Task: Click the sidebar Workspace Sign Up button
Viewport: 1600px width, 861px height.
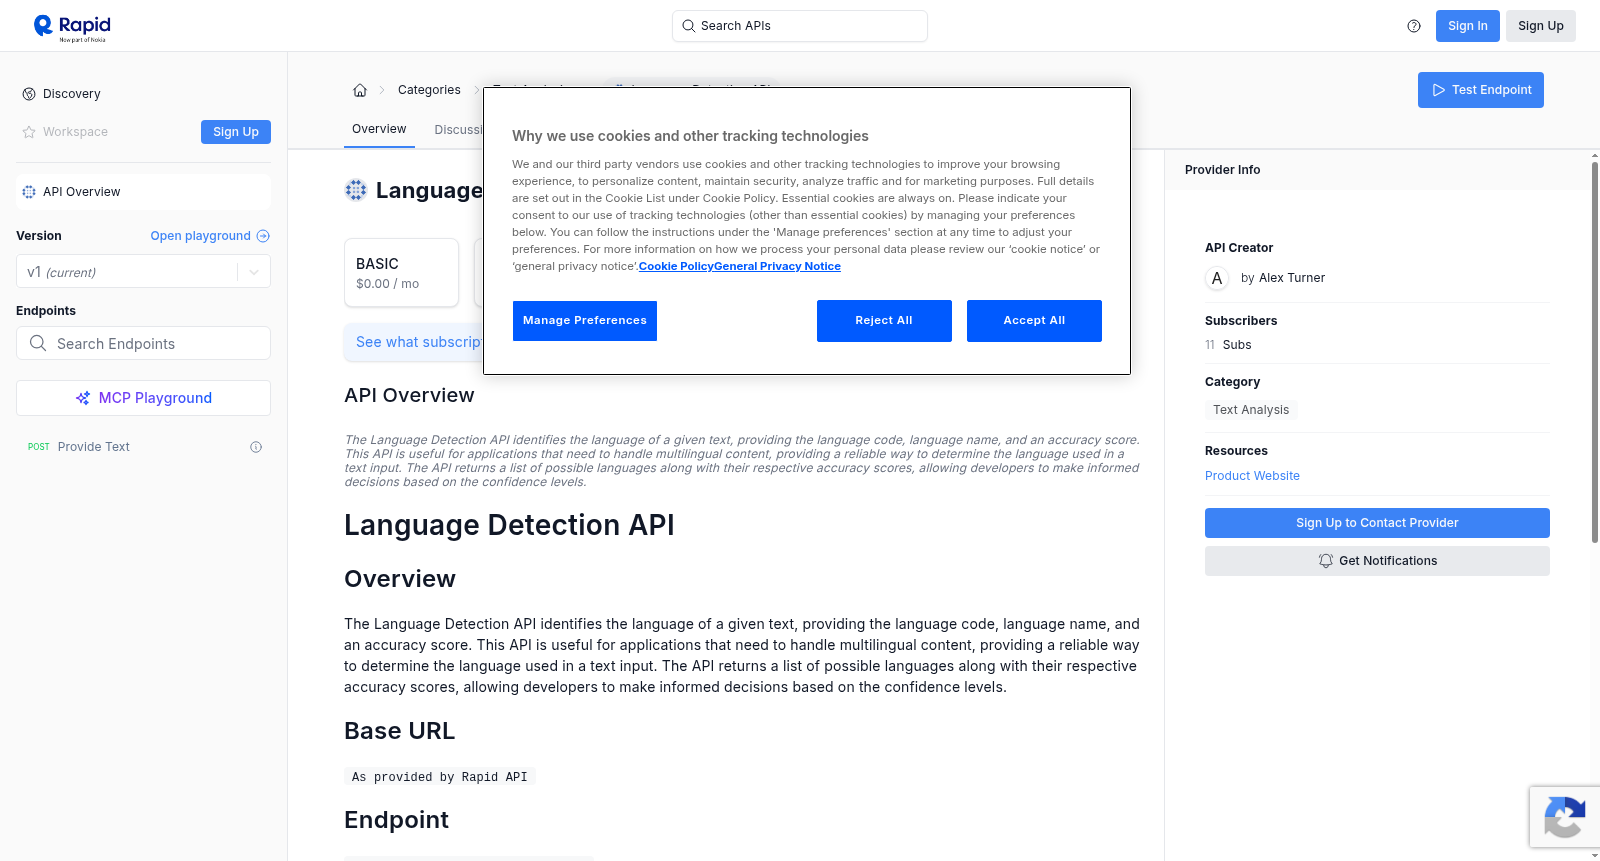Action: tap(236, 132)
